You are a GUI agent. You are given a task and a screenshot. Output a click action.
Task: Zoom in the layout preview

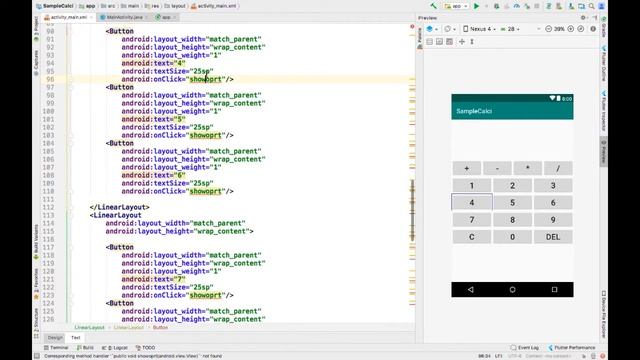click(x=571, y=29)
